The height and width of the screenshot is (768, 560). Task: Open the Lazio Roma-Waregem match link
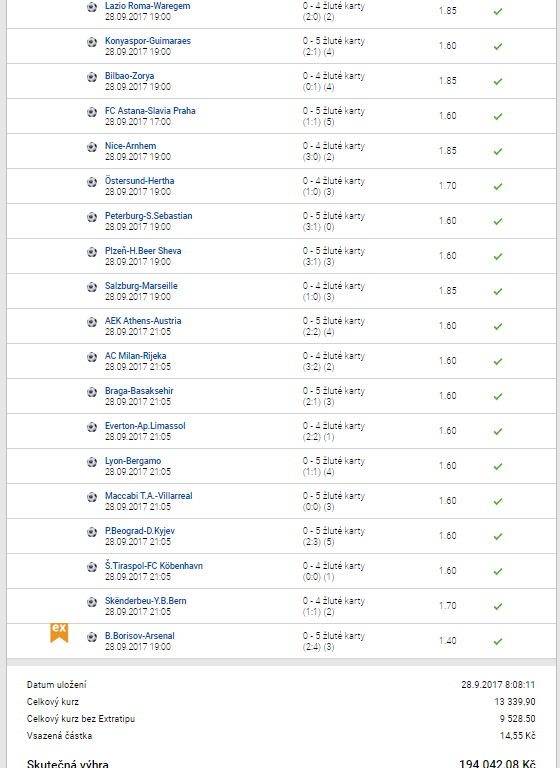pos(147,6)
